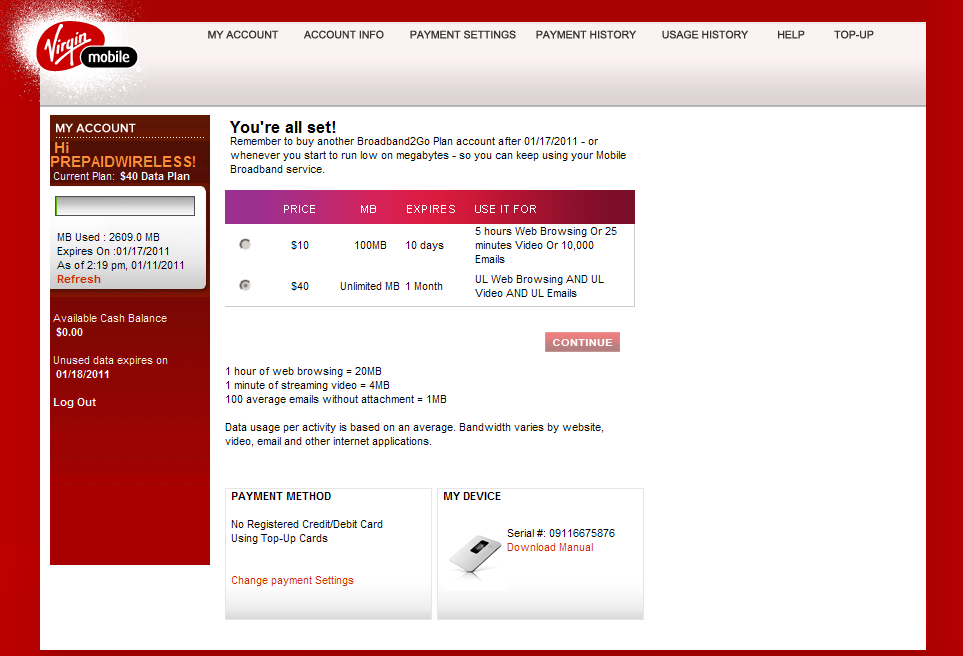The image size is (963, 656).
Task: Click the MY DEVICE panel heading
Action: pos(472,496)
